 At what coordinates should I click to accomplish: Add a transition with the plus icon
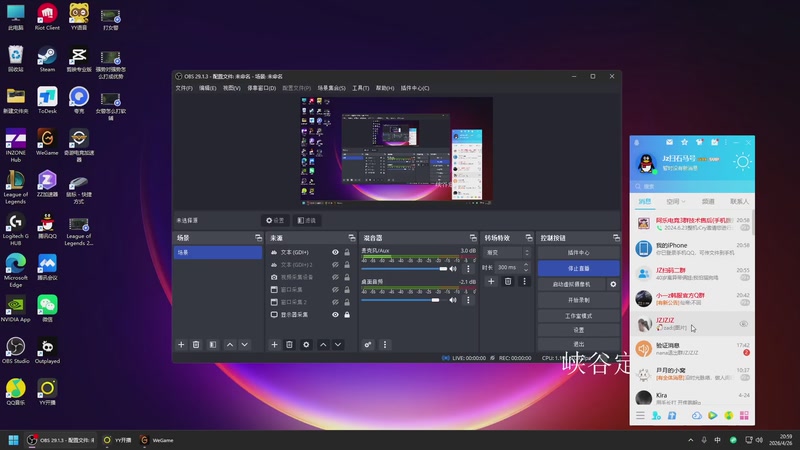491,281
